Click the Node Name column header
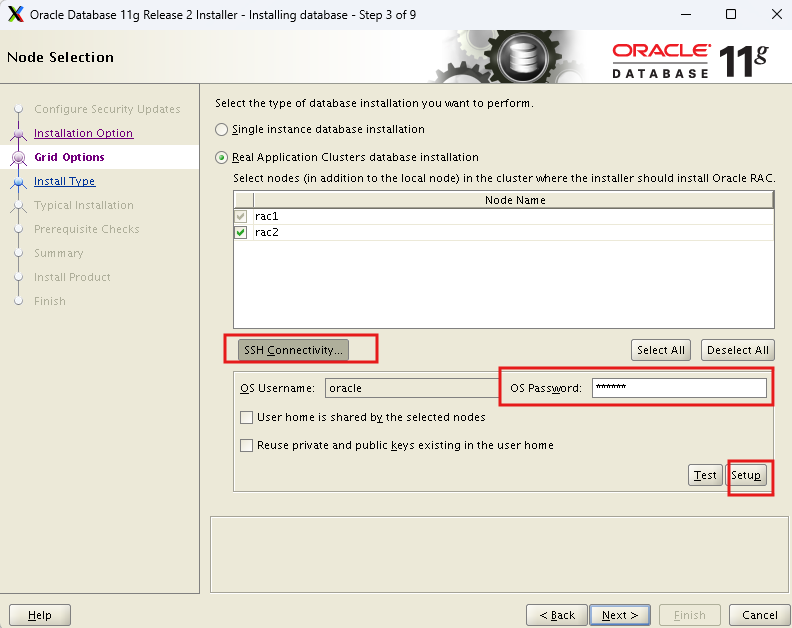This screenshot has width=792, height=628. pos(514,200)
